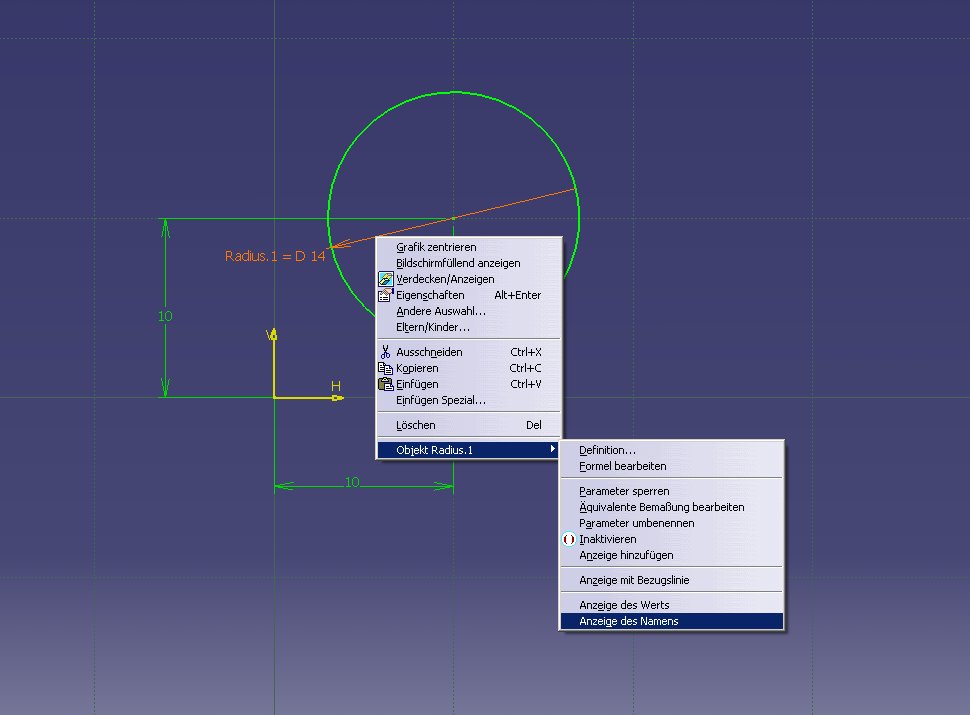The image size is (970, 715).
Task: Select highlighted Anzeige des Namens entry
Action: (x=672, y=621)
